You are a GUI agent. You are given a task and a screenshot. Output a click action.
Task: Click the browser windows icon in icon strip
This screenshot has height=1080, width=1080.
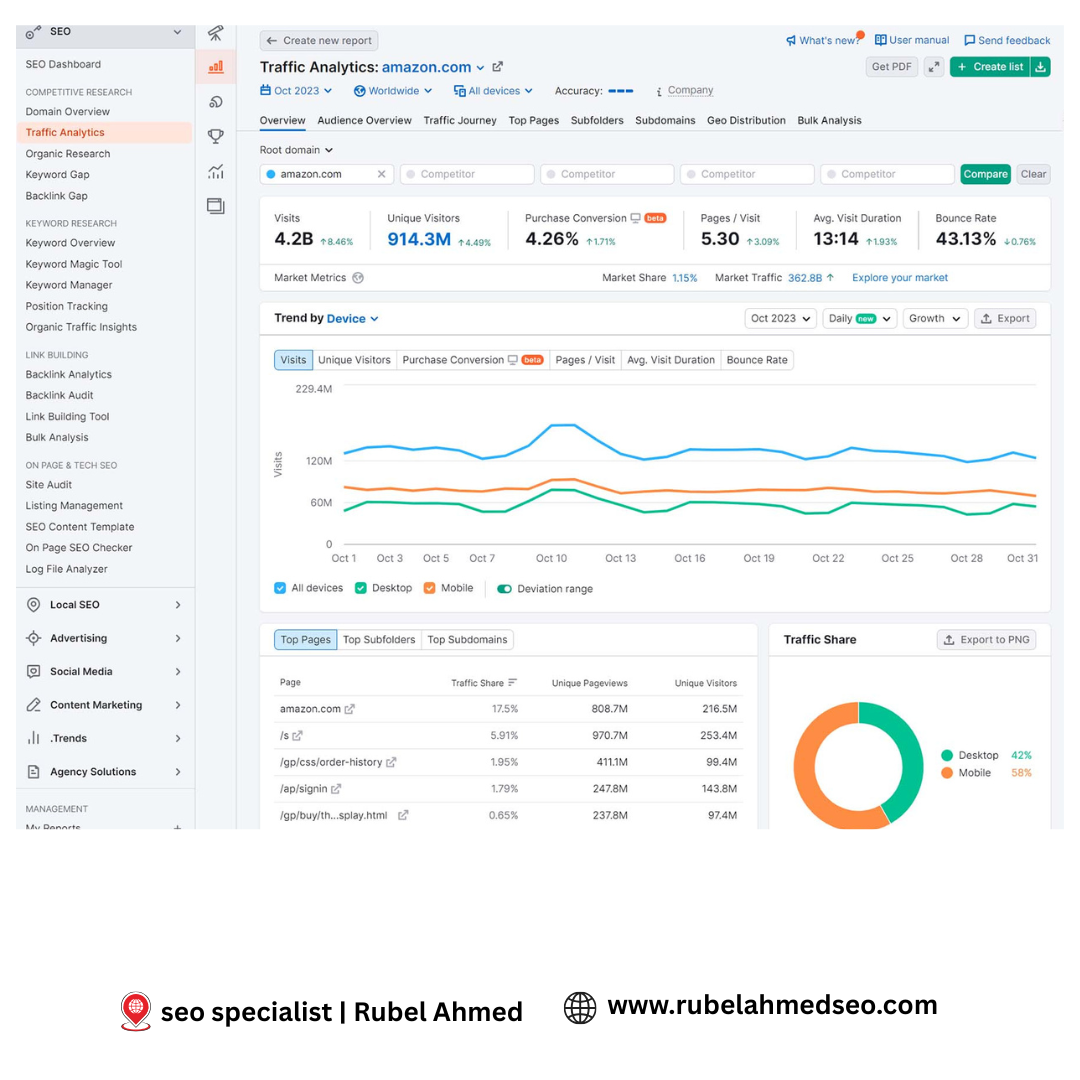click(215, 205)
